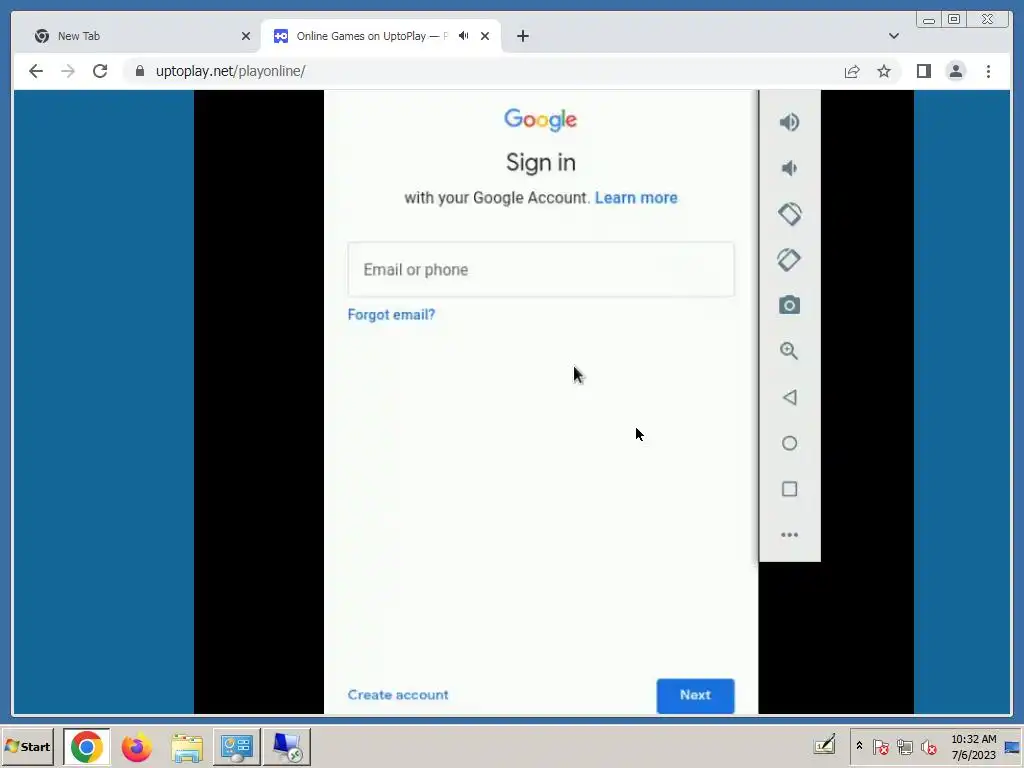Launch Firefox from the taskbar
Viewport: 1024px width, 768px height.
click(136, 748)
